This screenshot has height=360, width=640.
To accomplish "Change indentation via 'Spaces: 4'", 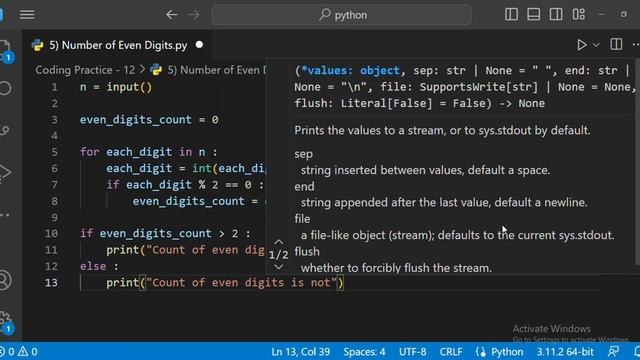I will pyautogui.click(x=364, y=351).
